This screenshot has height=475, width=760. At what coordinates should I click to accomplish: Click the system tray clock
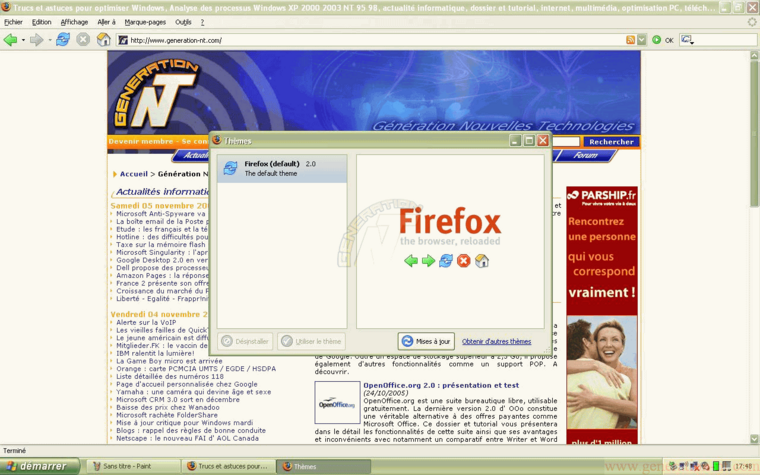click(744, 466)
